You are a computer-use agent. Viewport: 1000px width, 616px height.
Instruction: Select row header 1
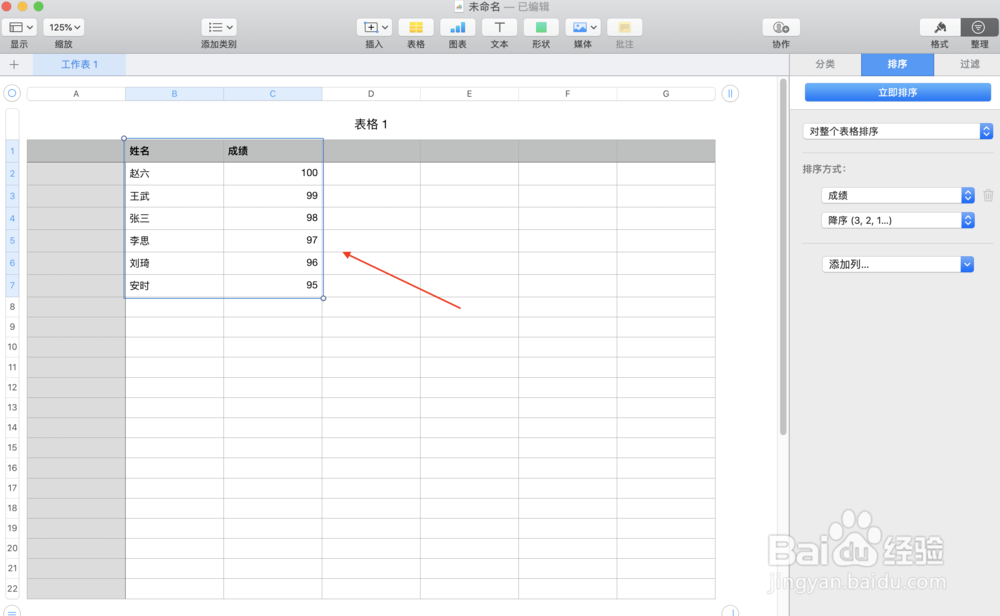(12, 151)
